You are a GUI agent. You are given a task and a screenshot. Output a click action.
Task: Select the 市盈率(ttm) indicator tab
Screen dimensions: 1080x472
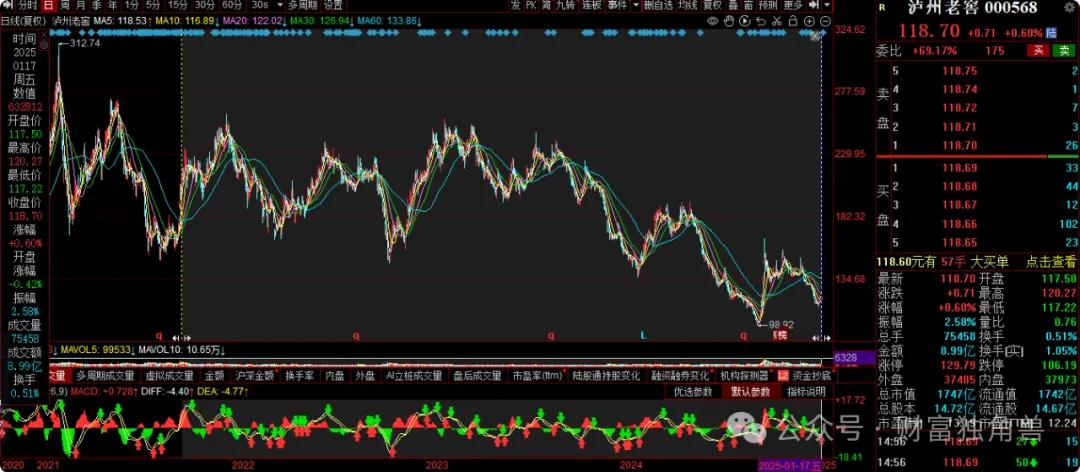pyautogui.click(x=538, y=376)
